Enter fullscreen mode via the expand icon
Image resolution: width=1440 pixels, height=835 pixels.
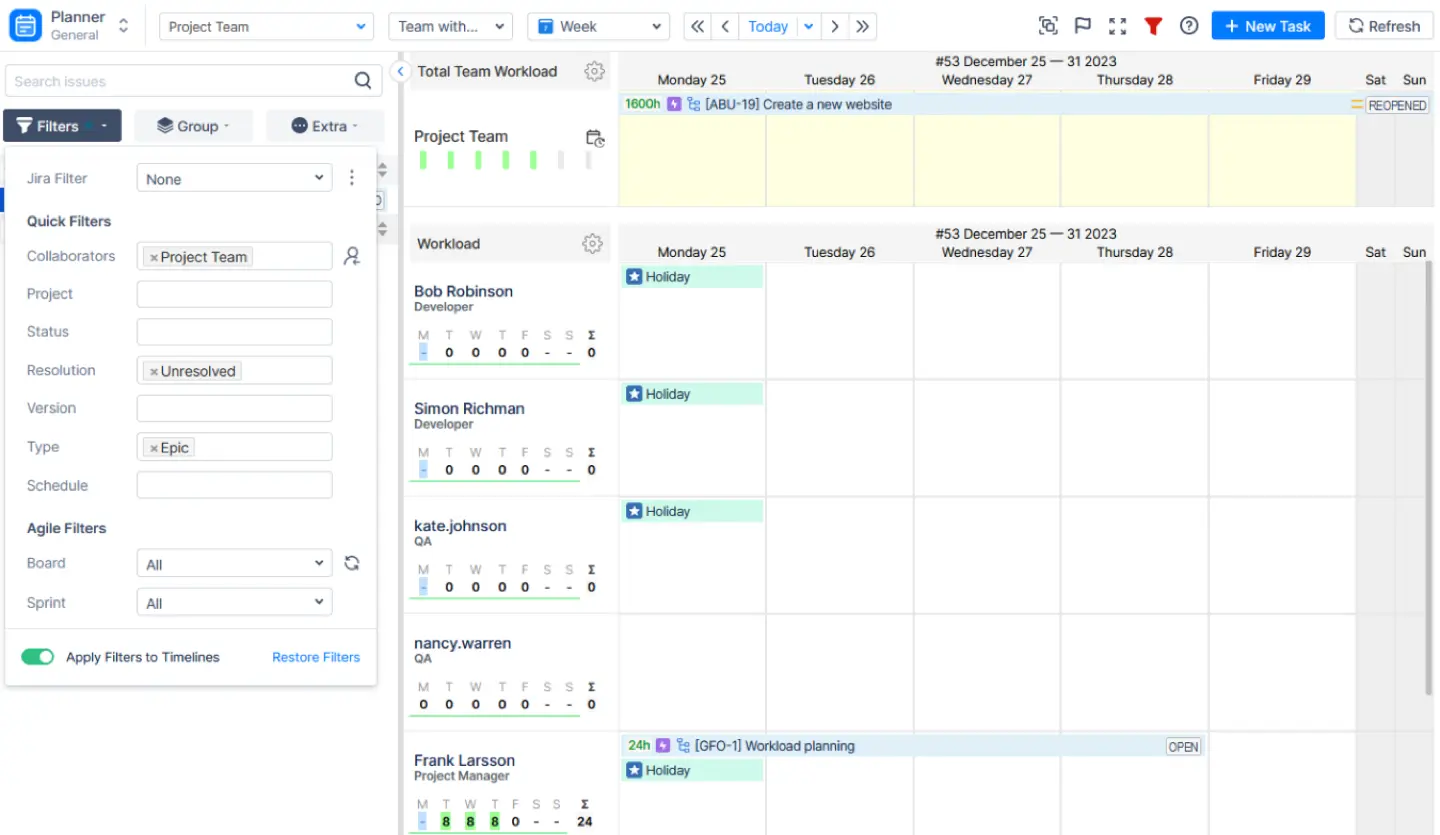[1117, 26]
